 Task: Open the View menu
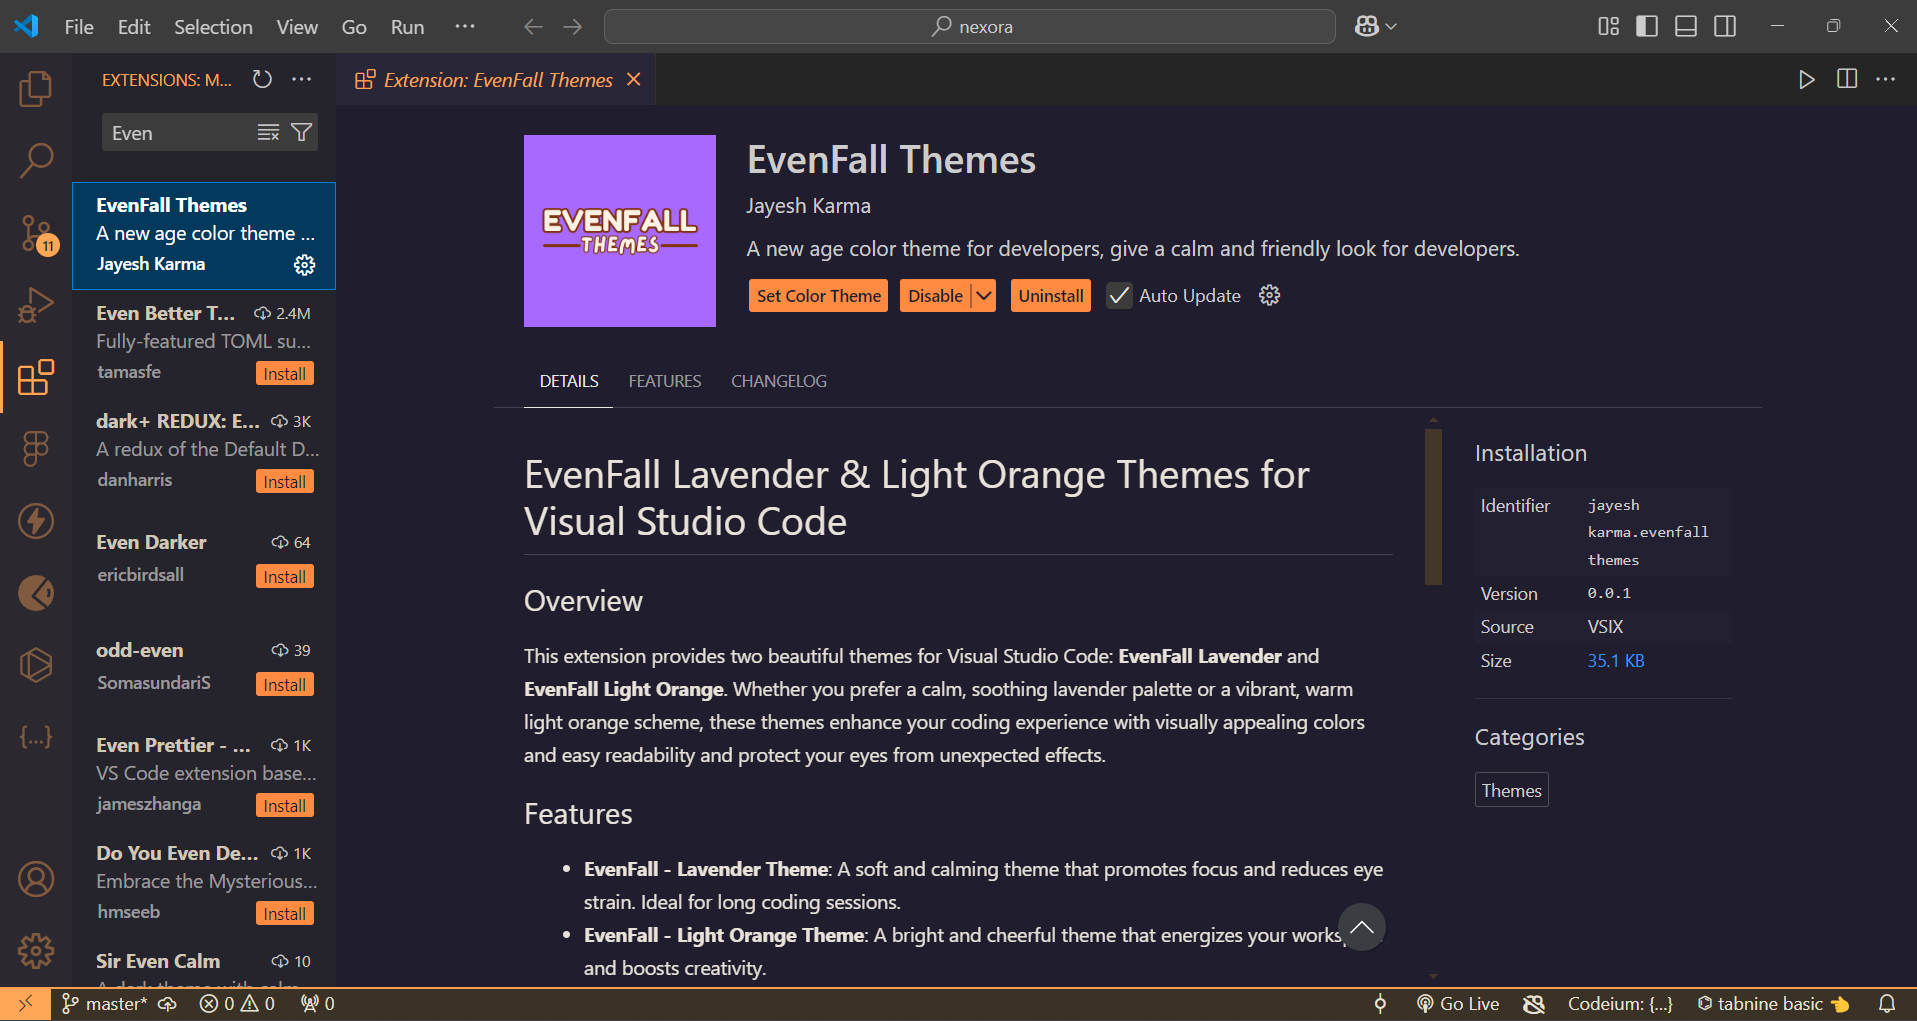click(297, 27)
